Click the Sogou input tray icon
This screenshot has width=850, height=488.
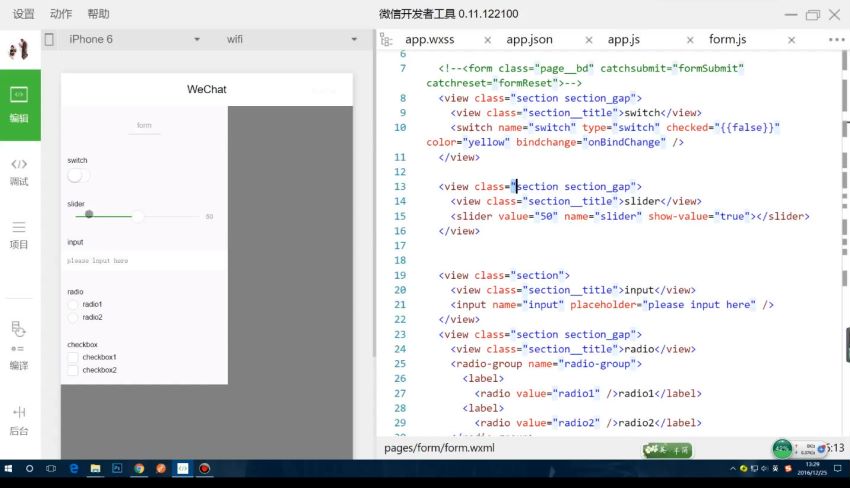pos(788,468)
